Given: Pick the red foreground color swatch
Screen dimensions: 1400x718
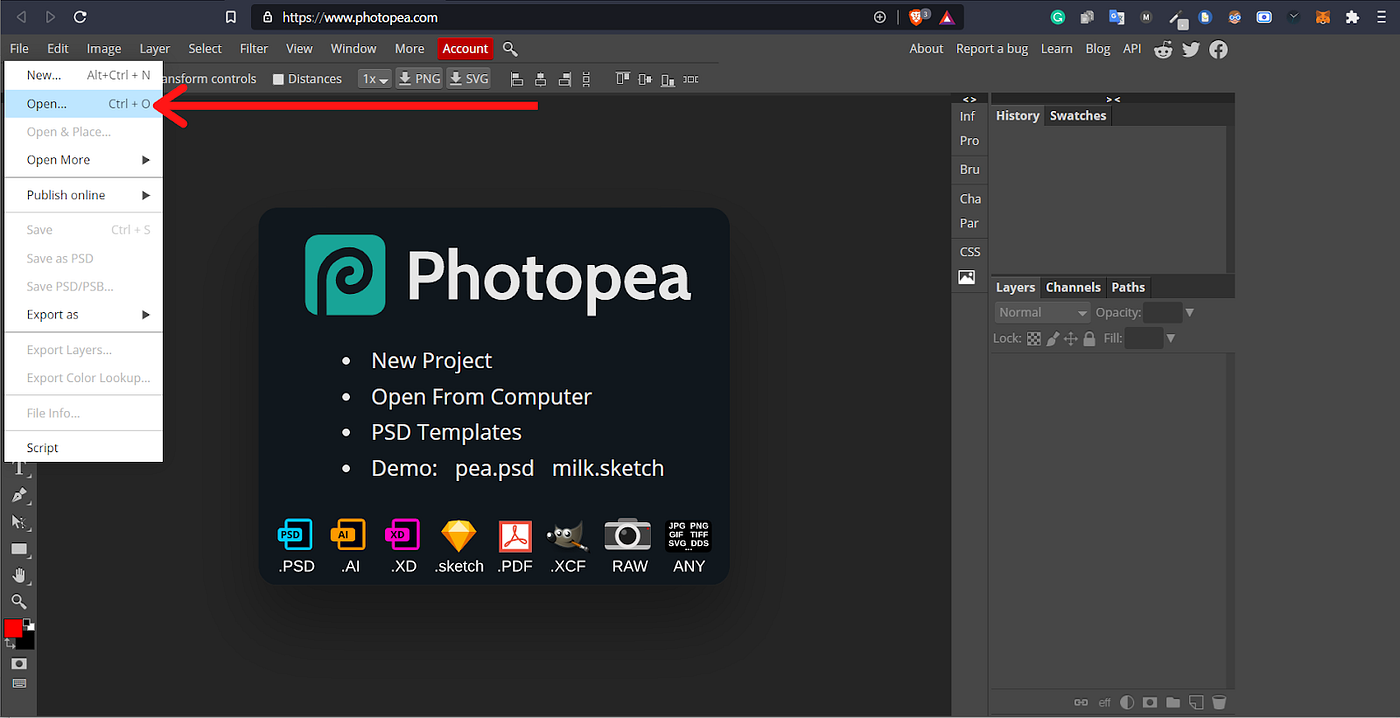Looking at the screenshot, I should (x=13, y=628).
